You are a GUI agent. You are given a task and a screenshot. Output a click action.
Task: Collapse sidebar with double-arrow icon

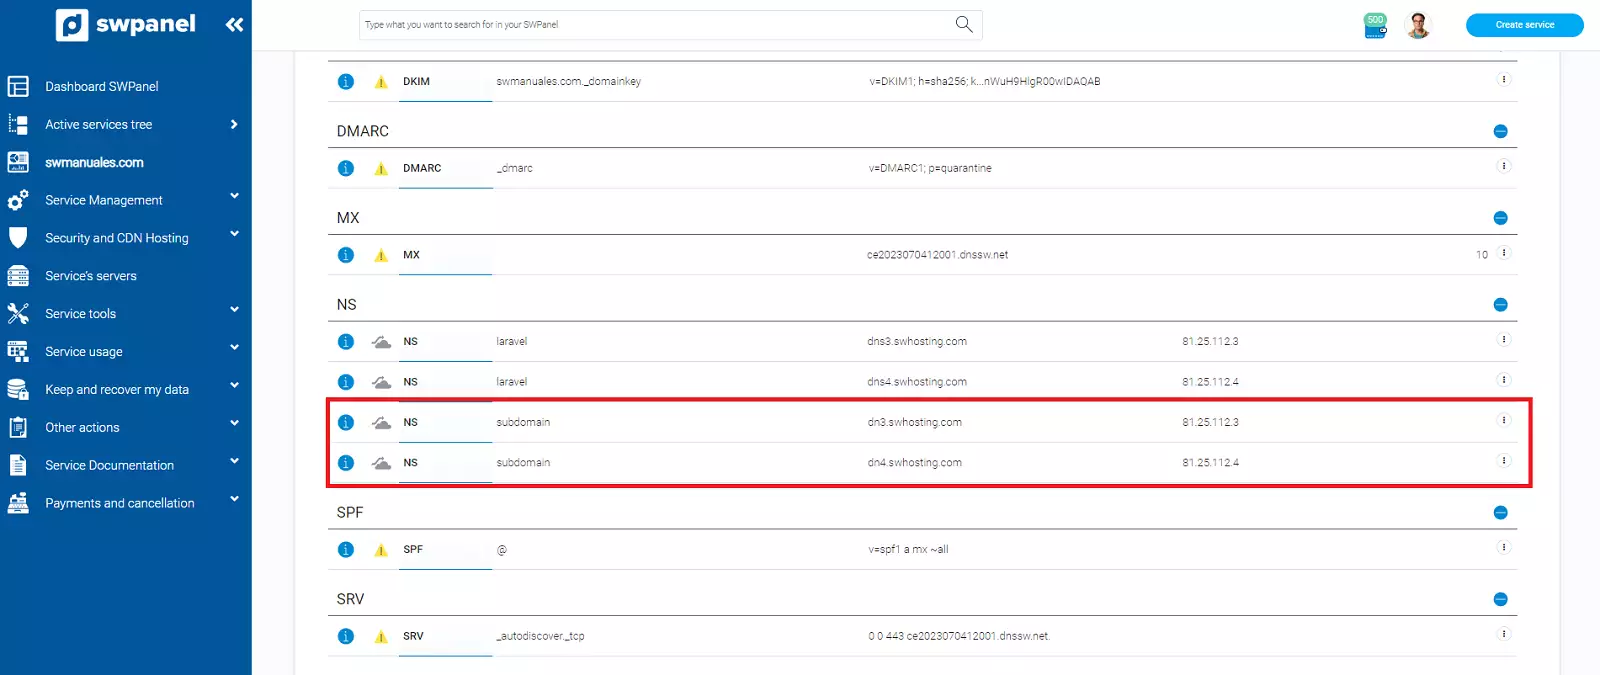[234, 25]
